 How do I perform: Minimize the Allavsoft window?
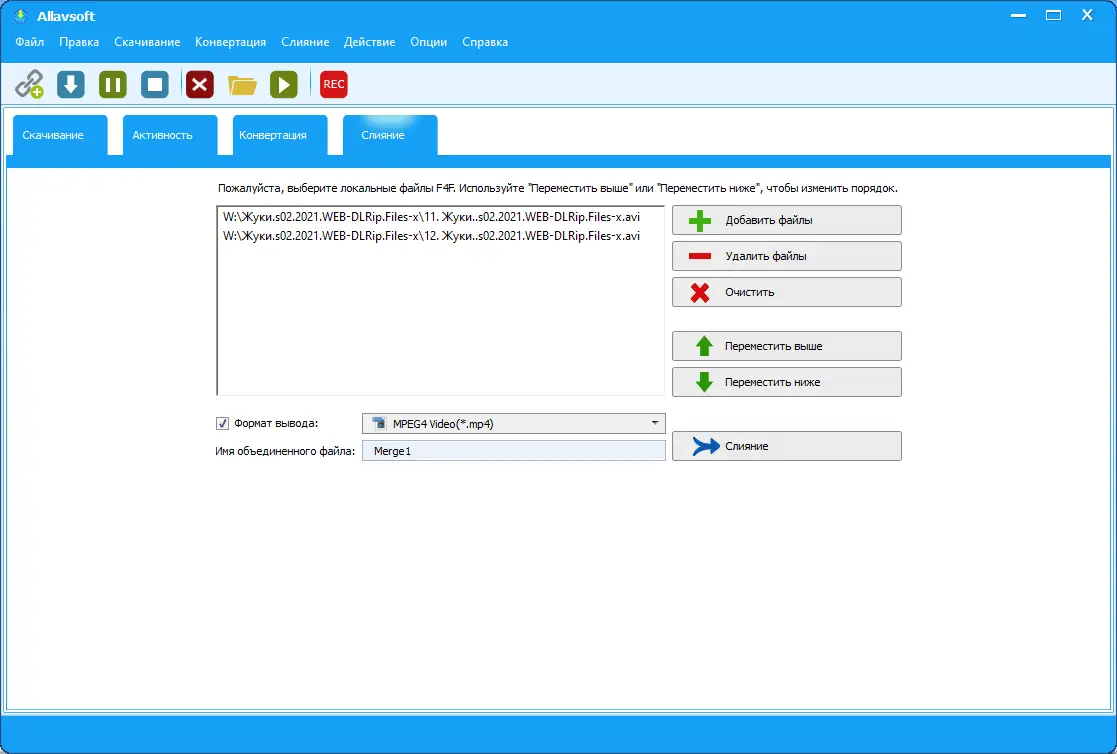[1019, 16]
